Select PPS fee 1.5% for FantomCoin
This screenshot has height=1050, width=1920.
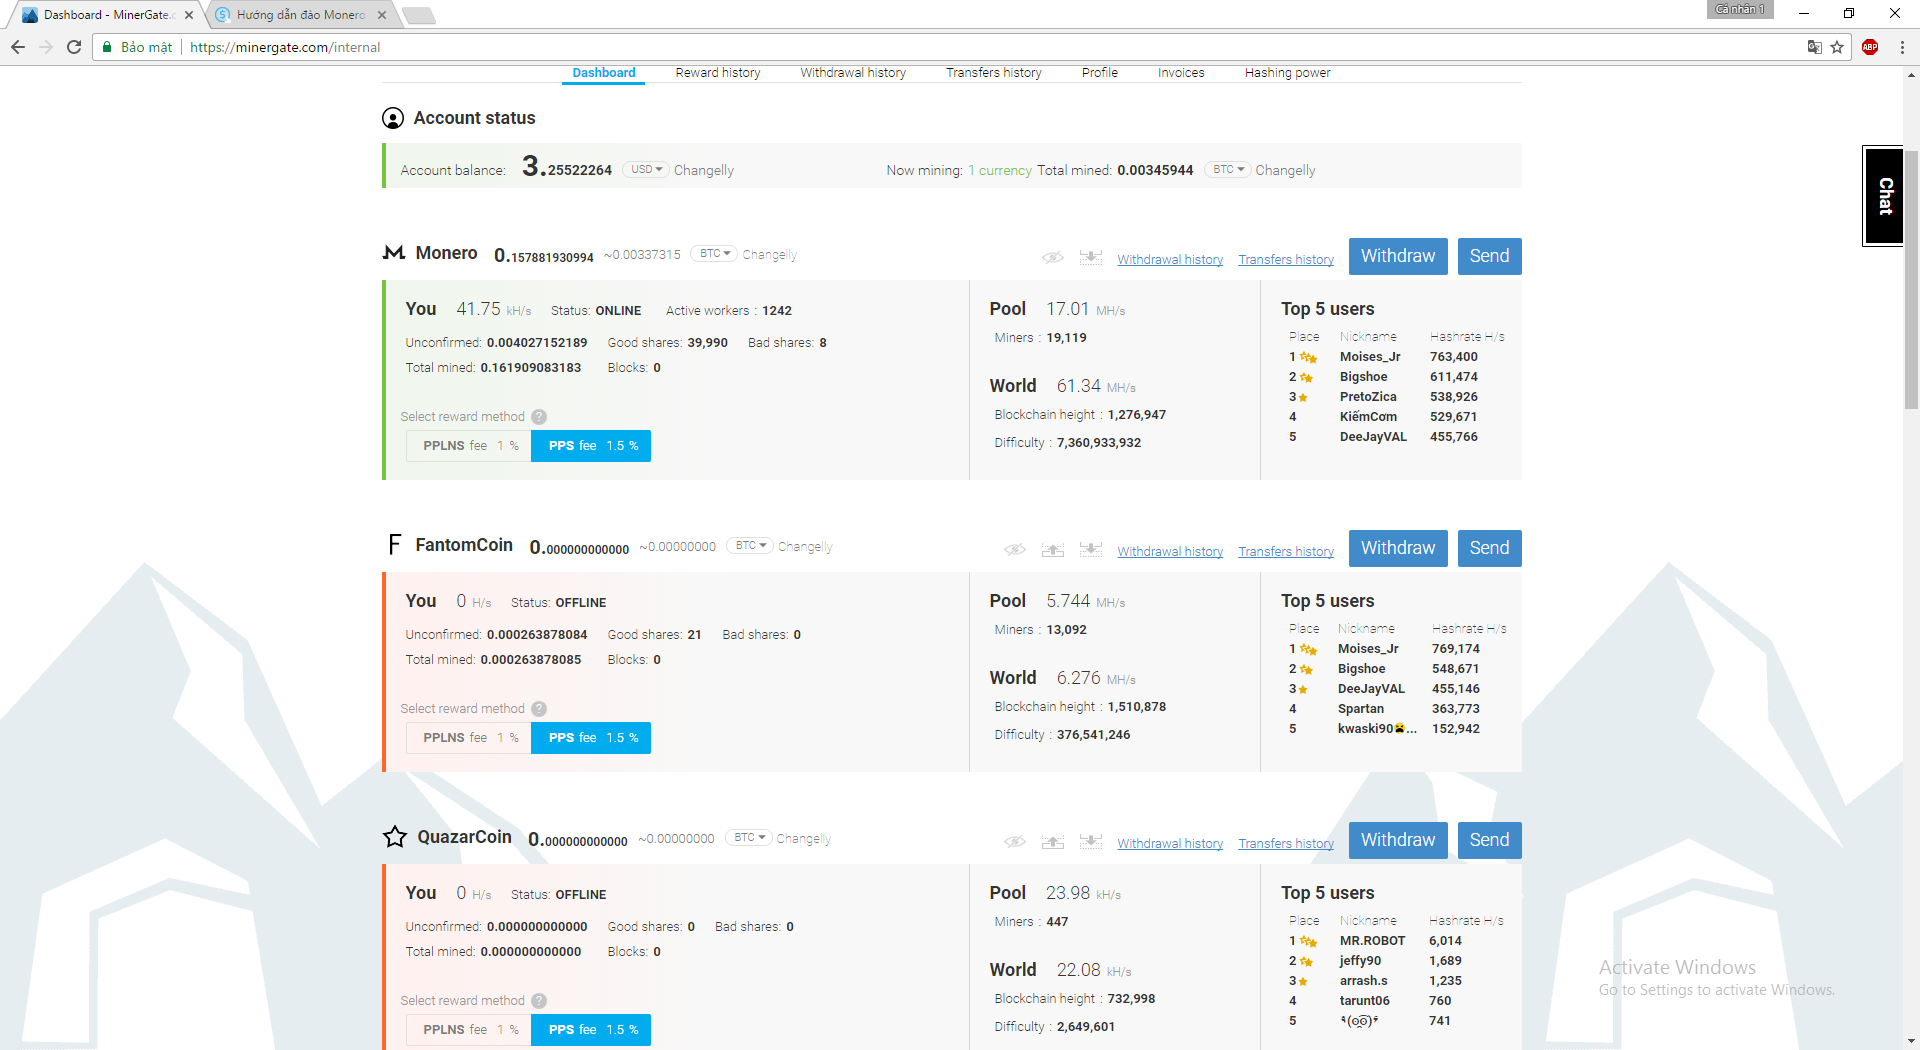click(591, 738)
